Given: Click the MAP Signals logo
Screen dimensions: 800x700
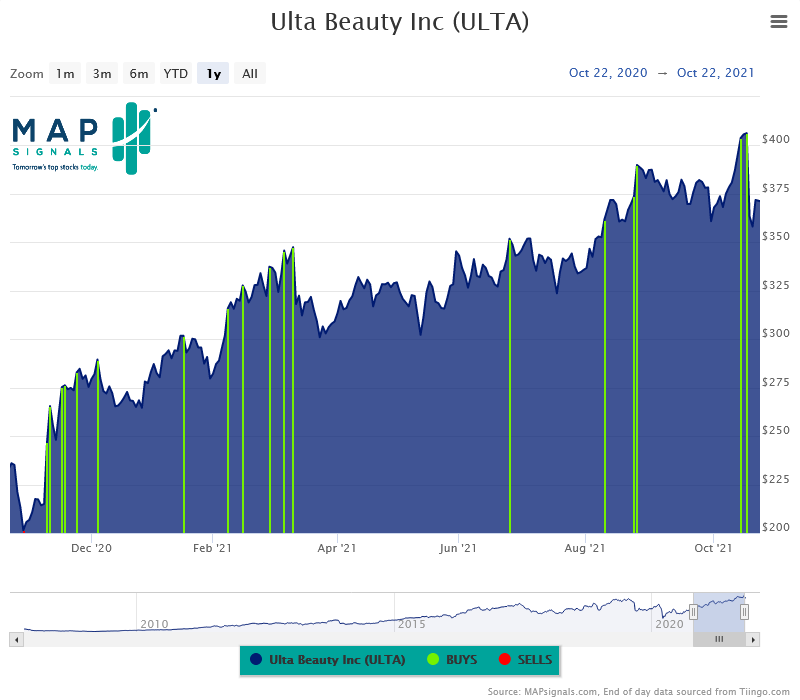Looking at the screenshot, I should coord(84,138).
